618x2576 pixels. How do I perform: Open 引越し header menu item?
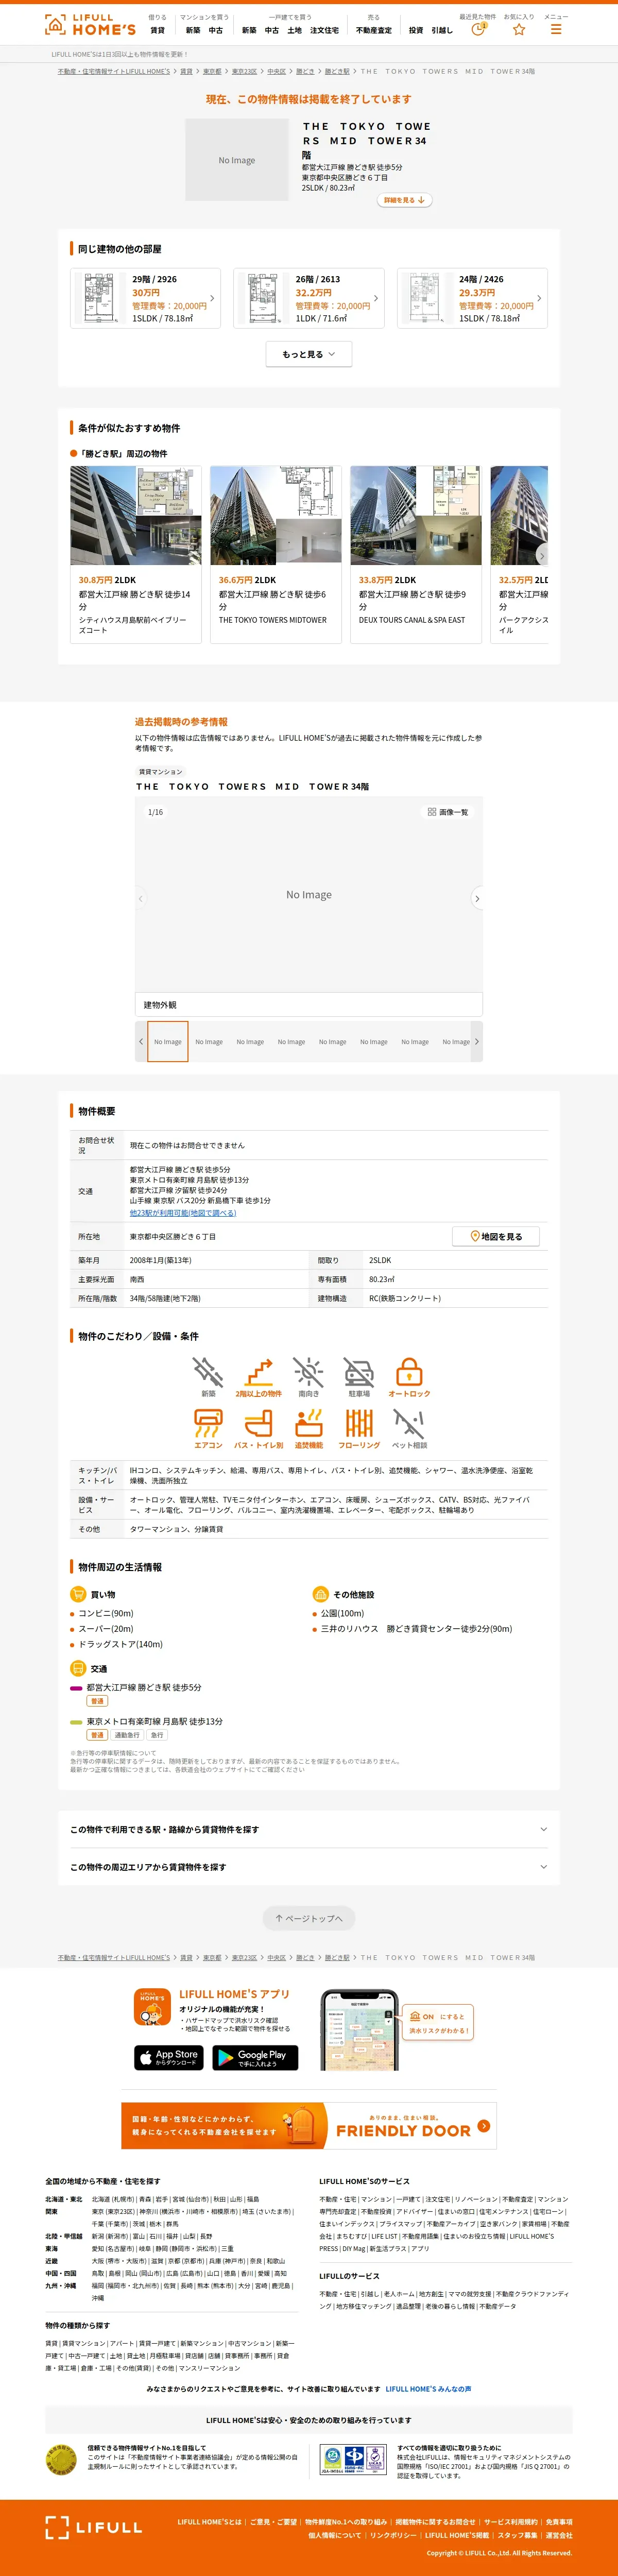pos(442,30)
